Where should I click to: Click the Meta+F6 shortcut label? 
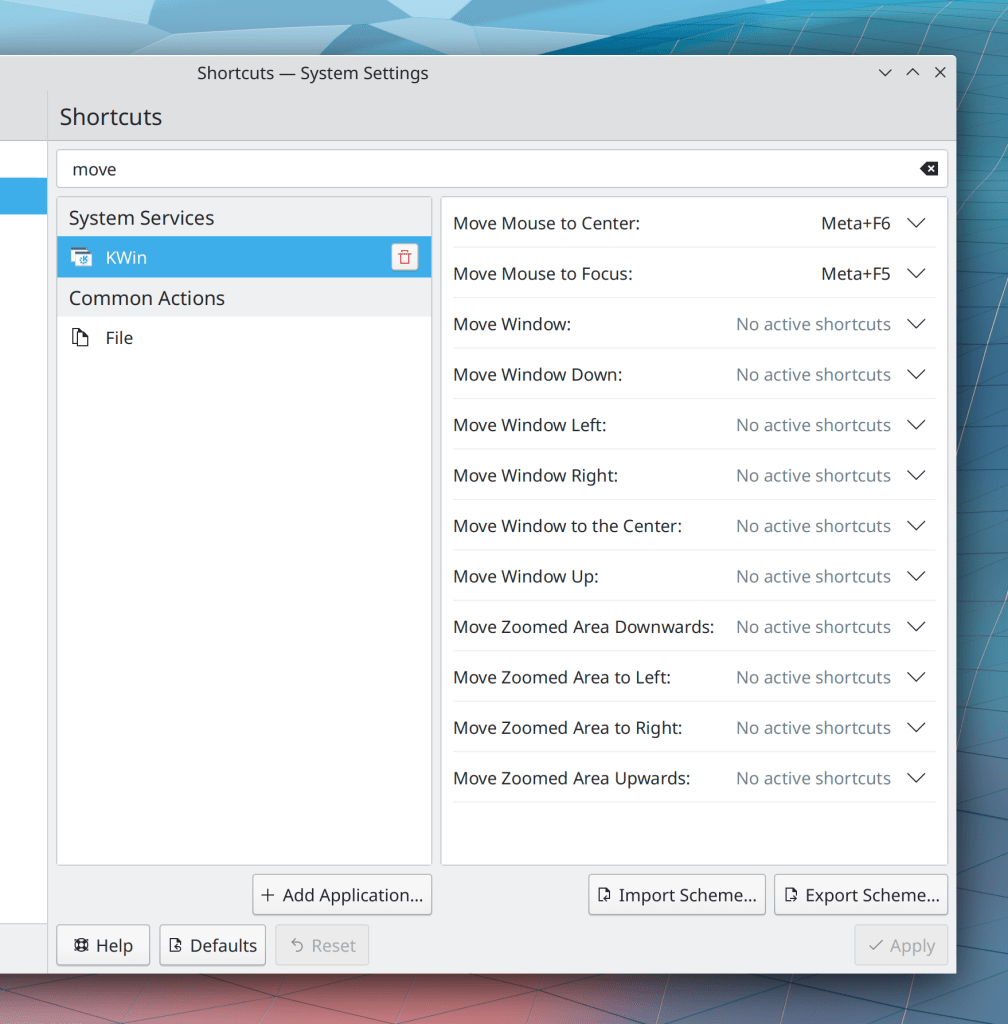[x=855, y=224]
